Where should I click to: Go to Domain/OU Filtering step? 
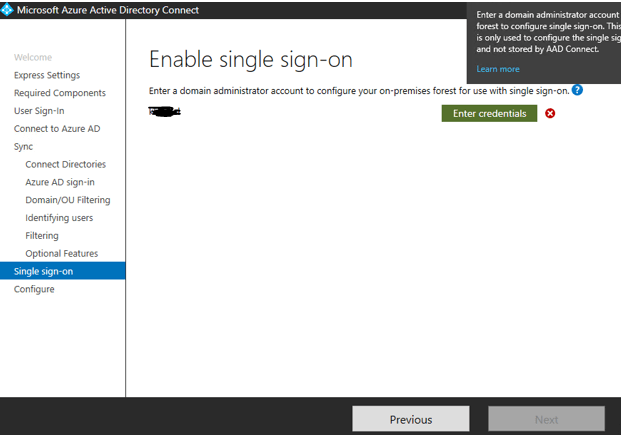pyautogui.click(x=67, y=200)
